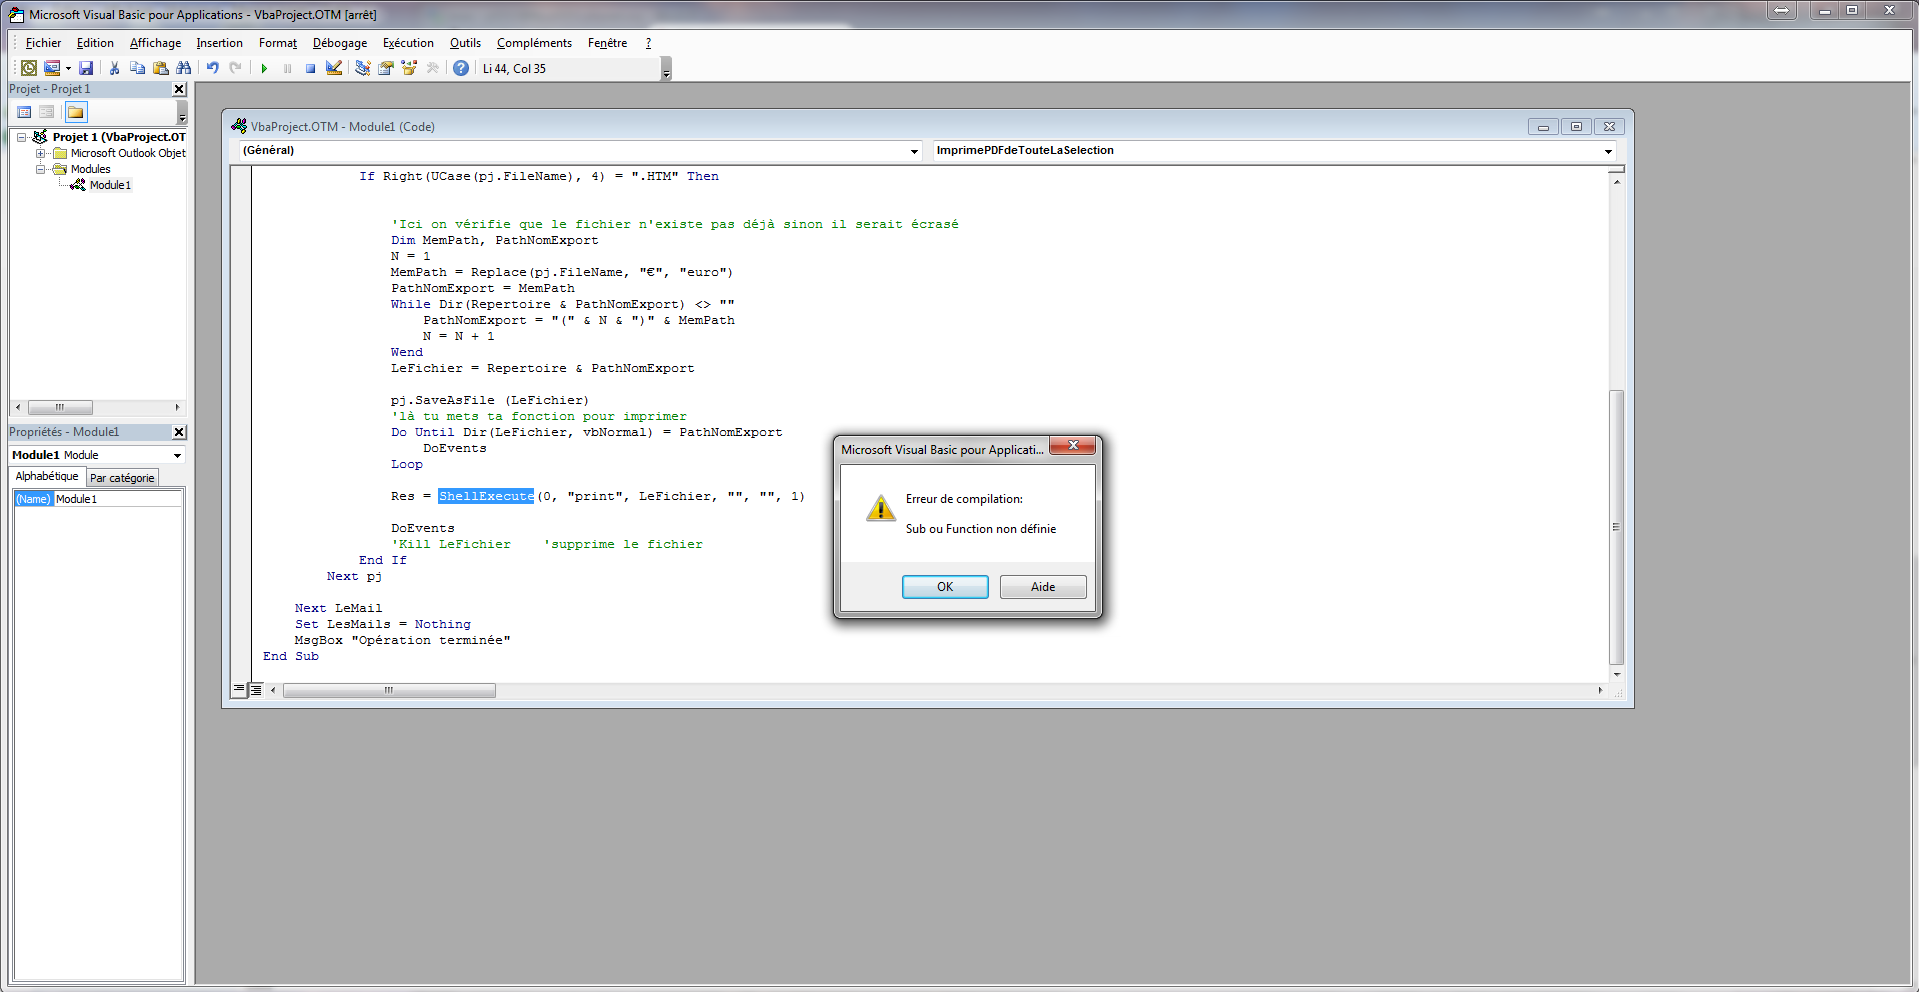1919x992 pixels.
Task: Open Fenêtre menu
Action: (x=607, y=43)
